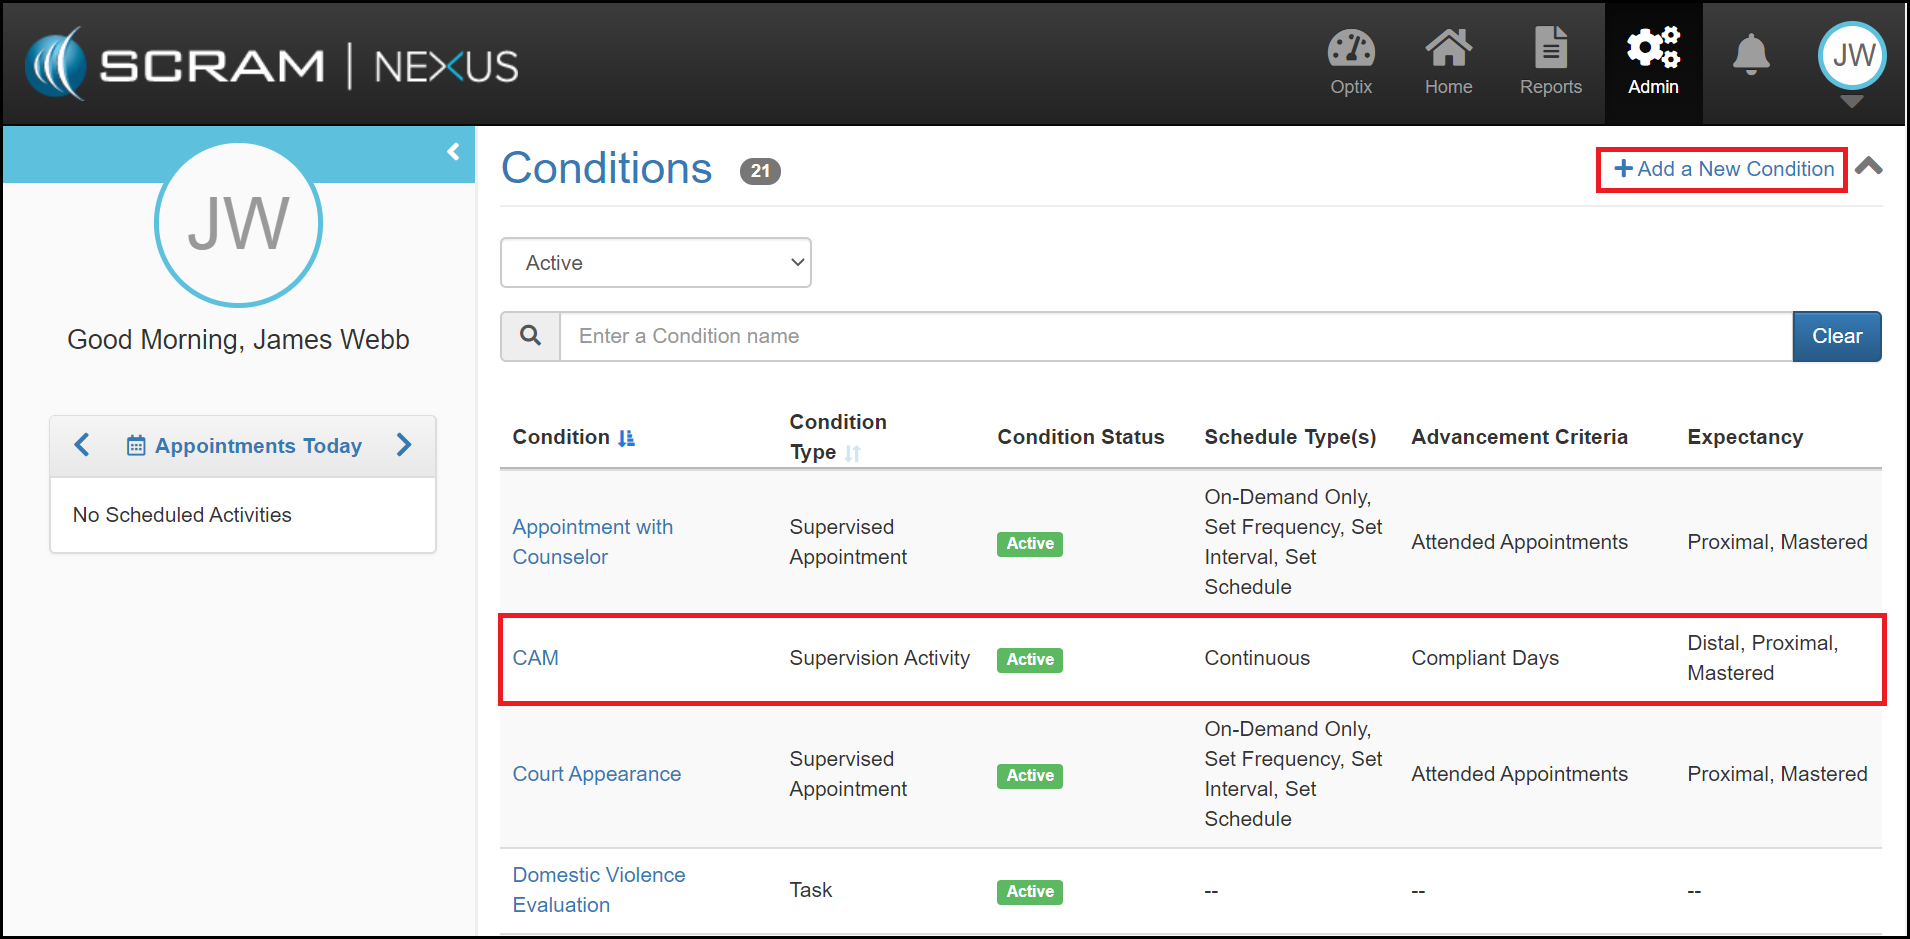The image size is (1910, 939).
Task: Open Court Appearance condition link
Action: pyautogui.click(x=596, y=774)
